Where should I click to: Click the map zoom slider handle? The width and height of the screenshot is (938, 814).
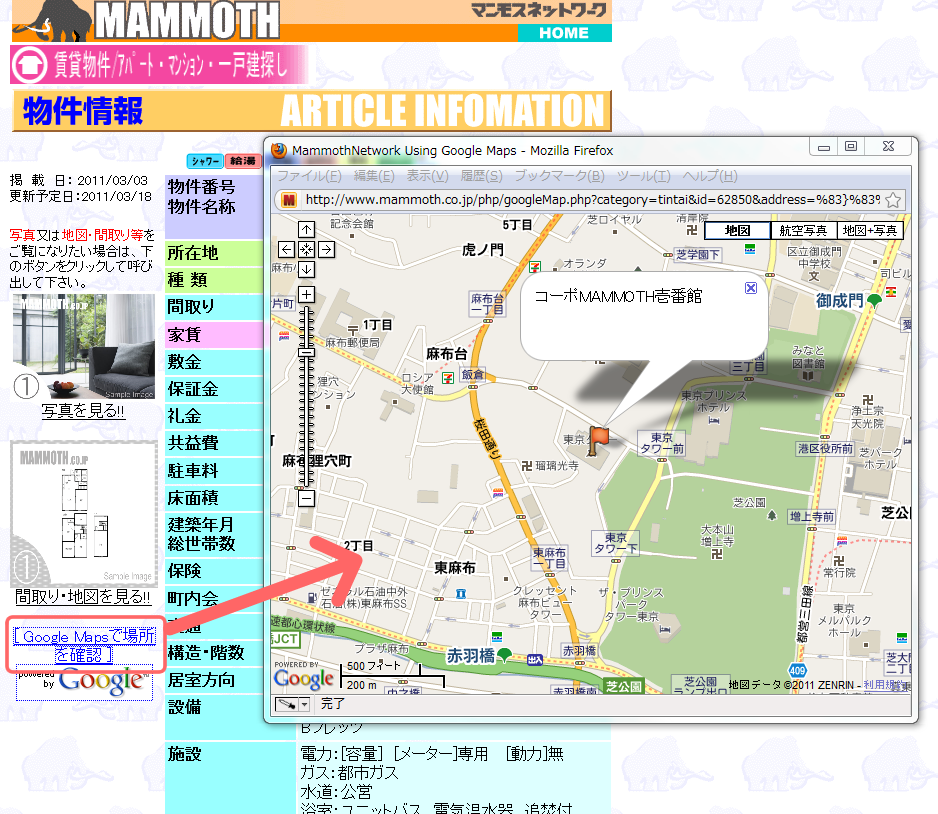tap(306, 352)
